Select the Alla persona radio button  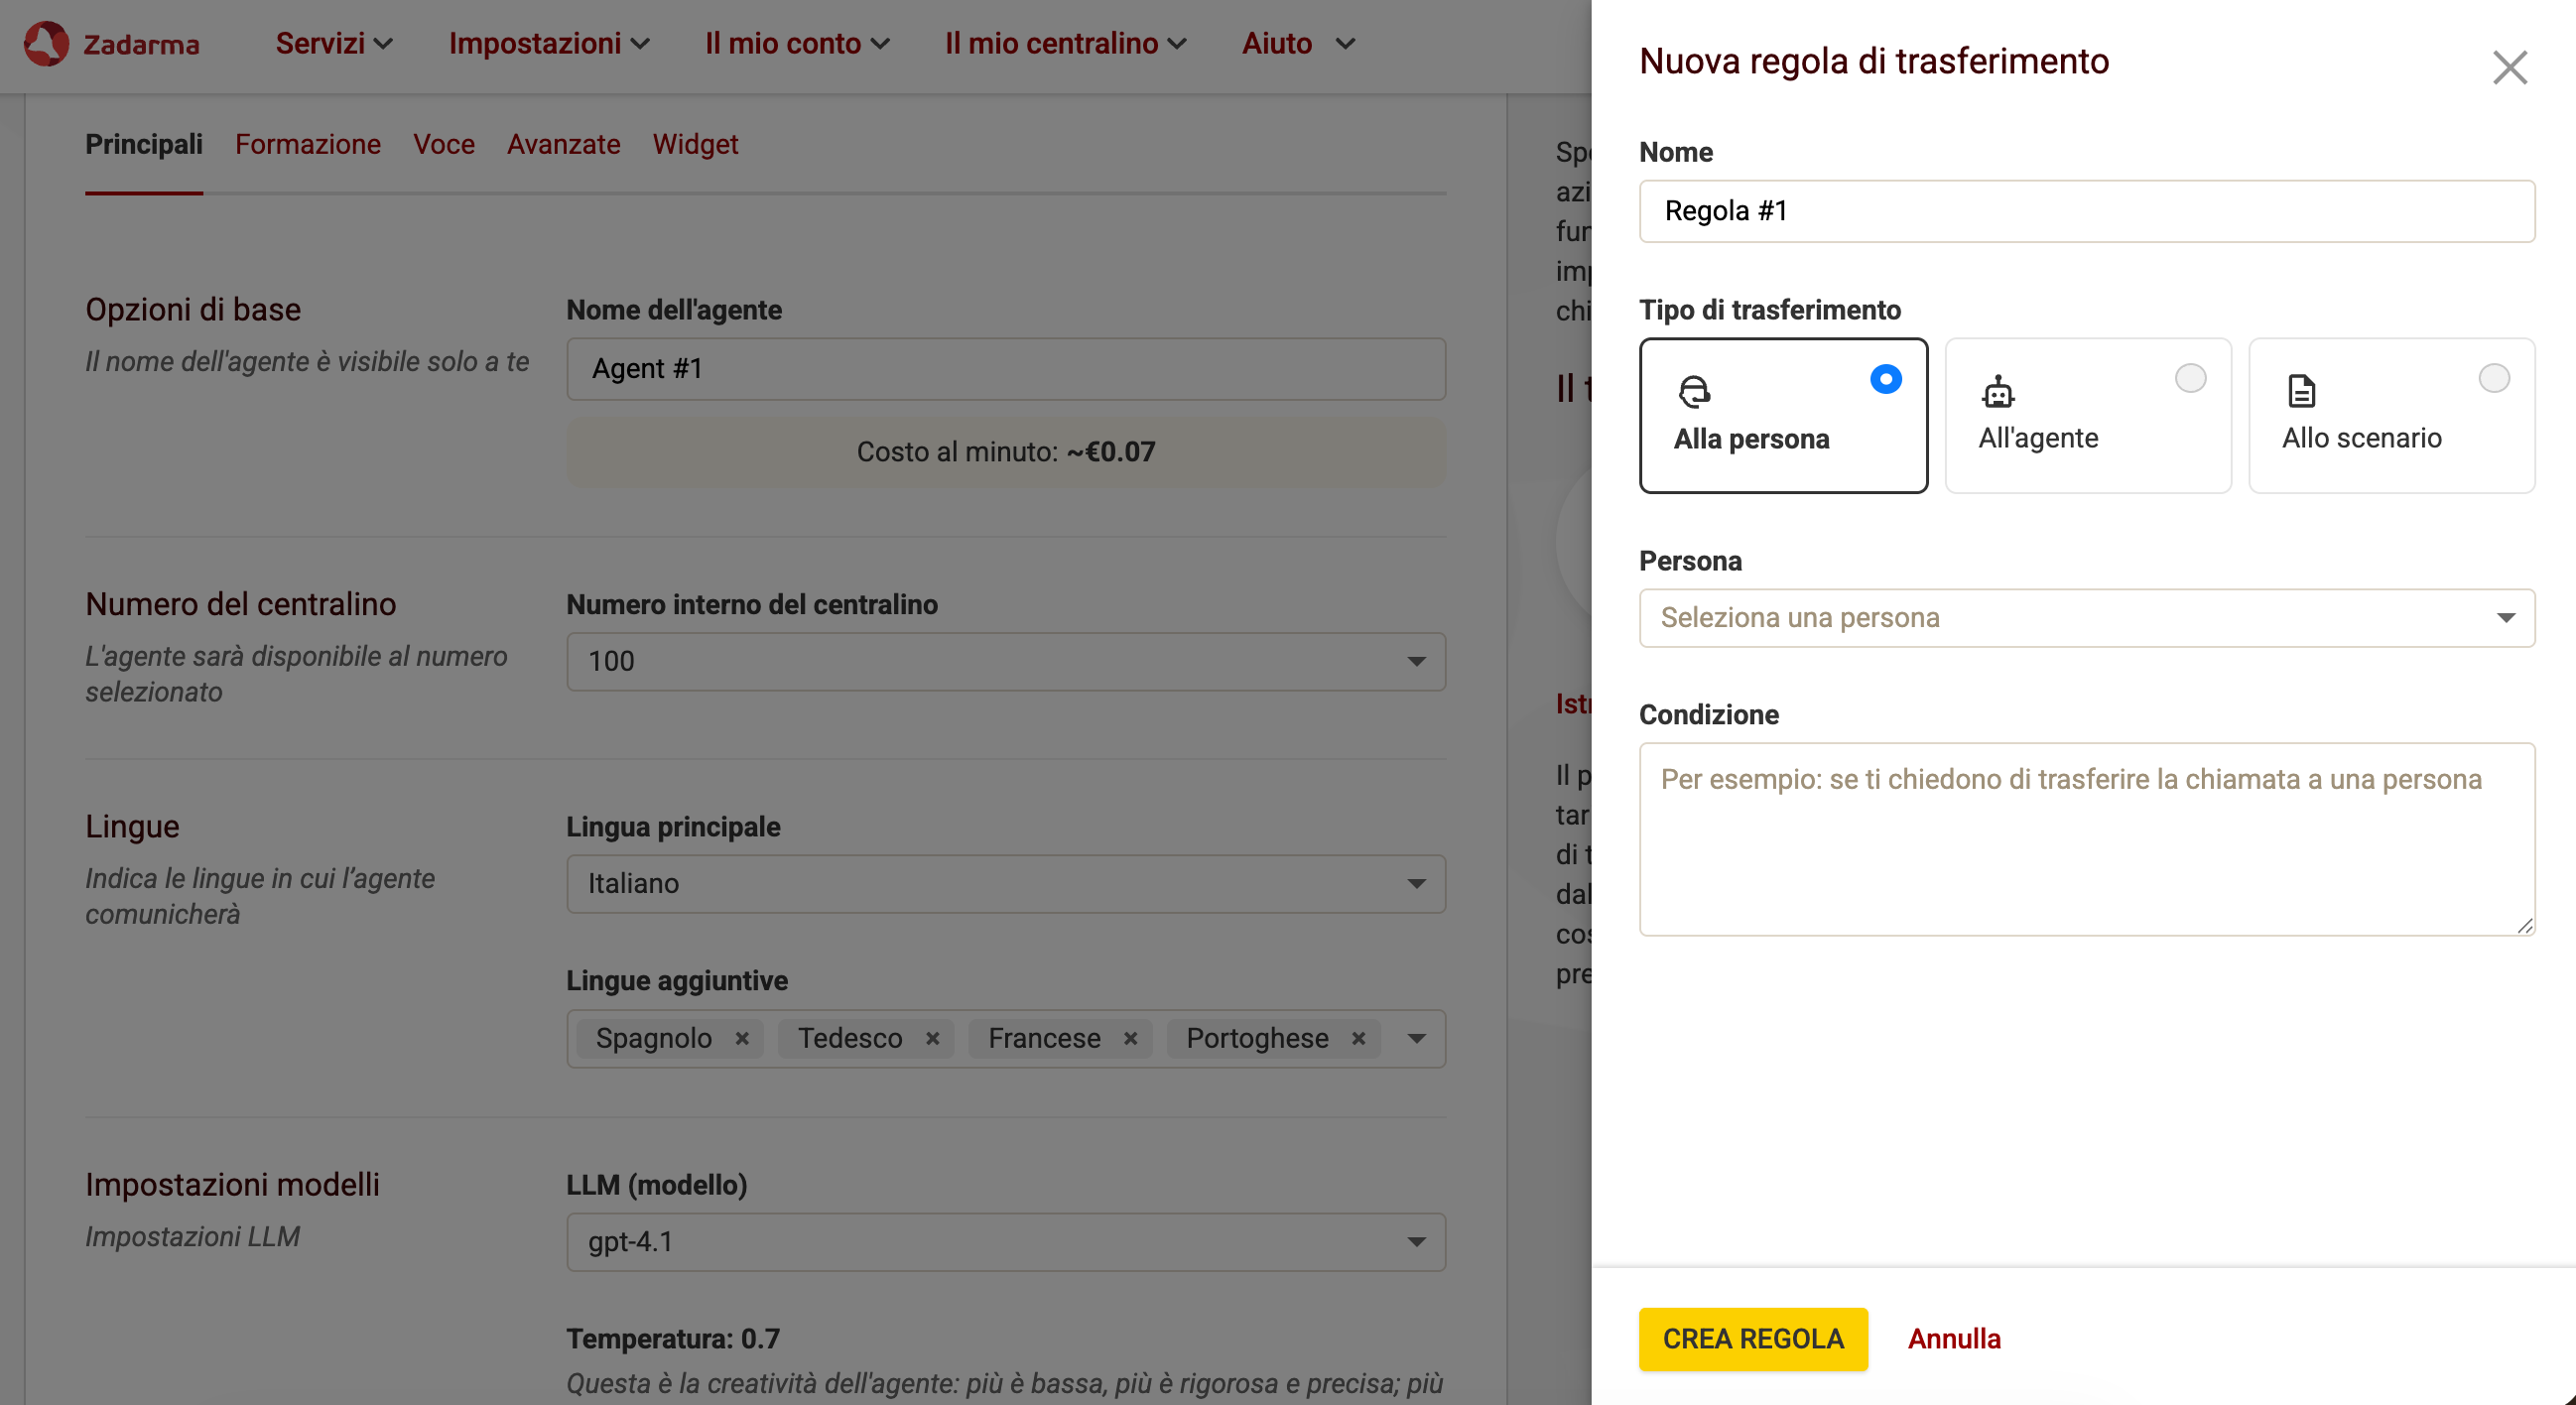tap(1885, 378)
